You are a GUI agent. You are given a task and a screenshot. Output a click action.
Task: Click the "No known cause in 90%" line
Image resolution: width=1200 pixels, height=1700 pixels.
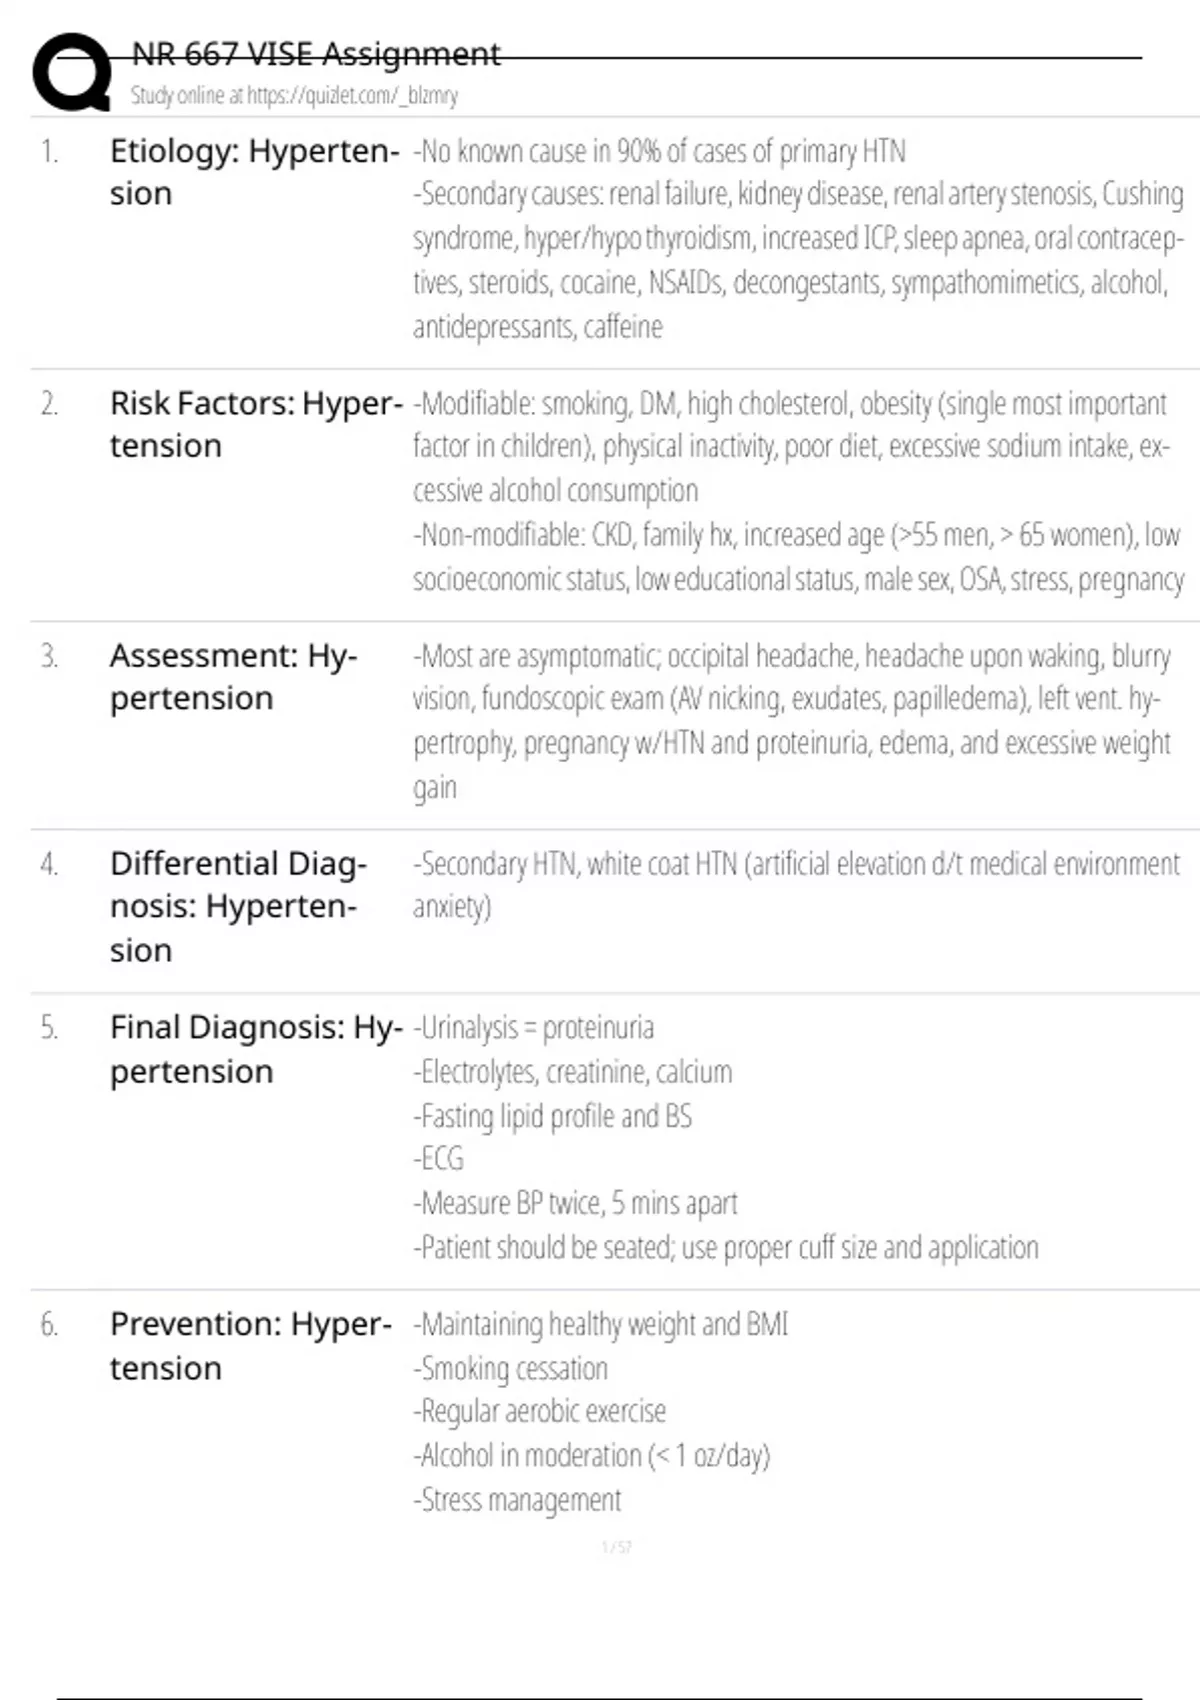pyautogui.click(x=660, y=152)
